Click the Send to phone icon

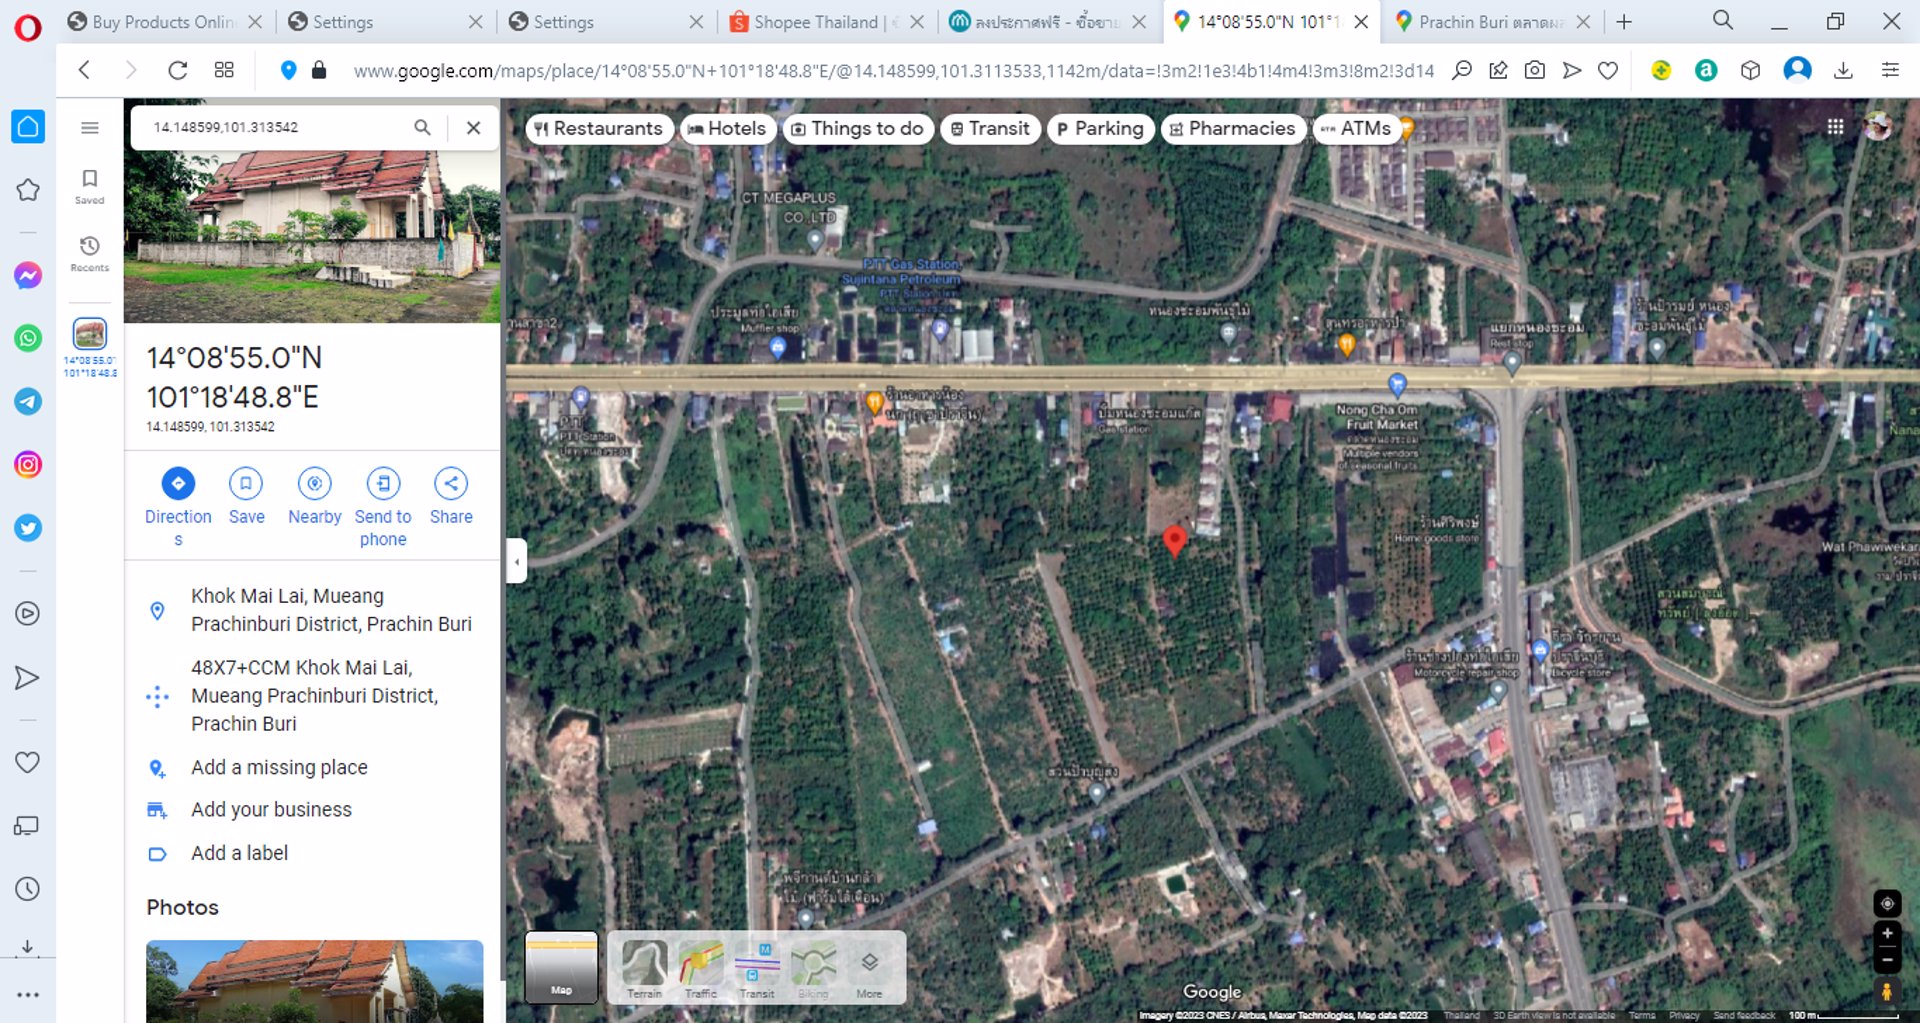tap(383, 484)
